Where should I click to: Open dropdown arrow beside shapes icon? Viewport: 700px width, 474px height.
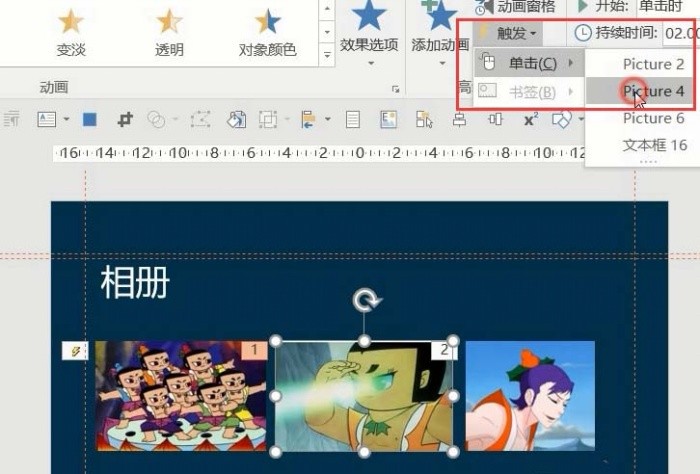(x=581, y=119)
